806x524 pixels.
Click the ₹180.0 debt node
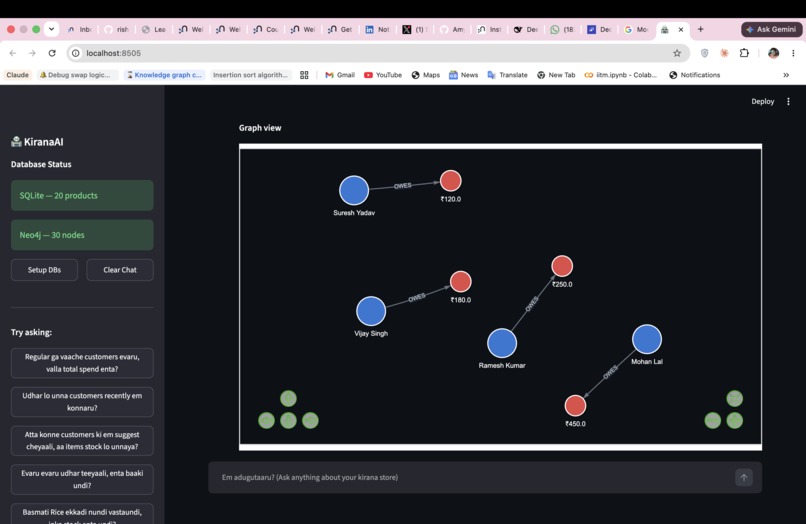(461, 281)
